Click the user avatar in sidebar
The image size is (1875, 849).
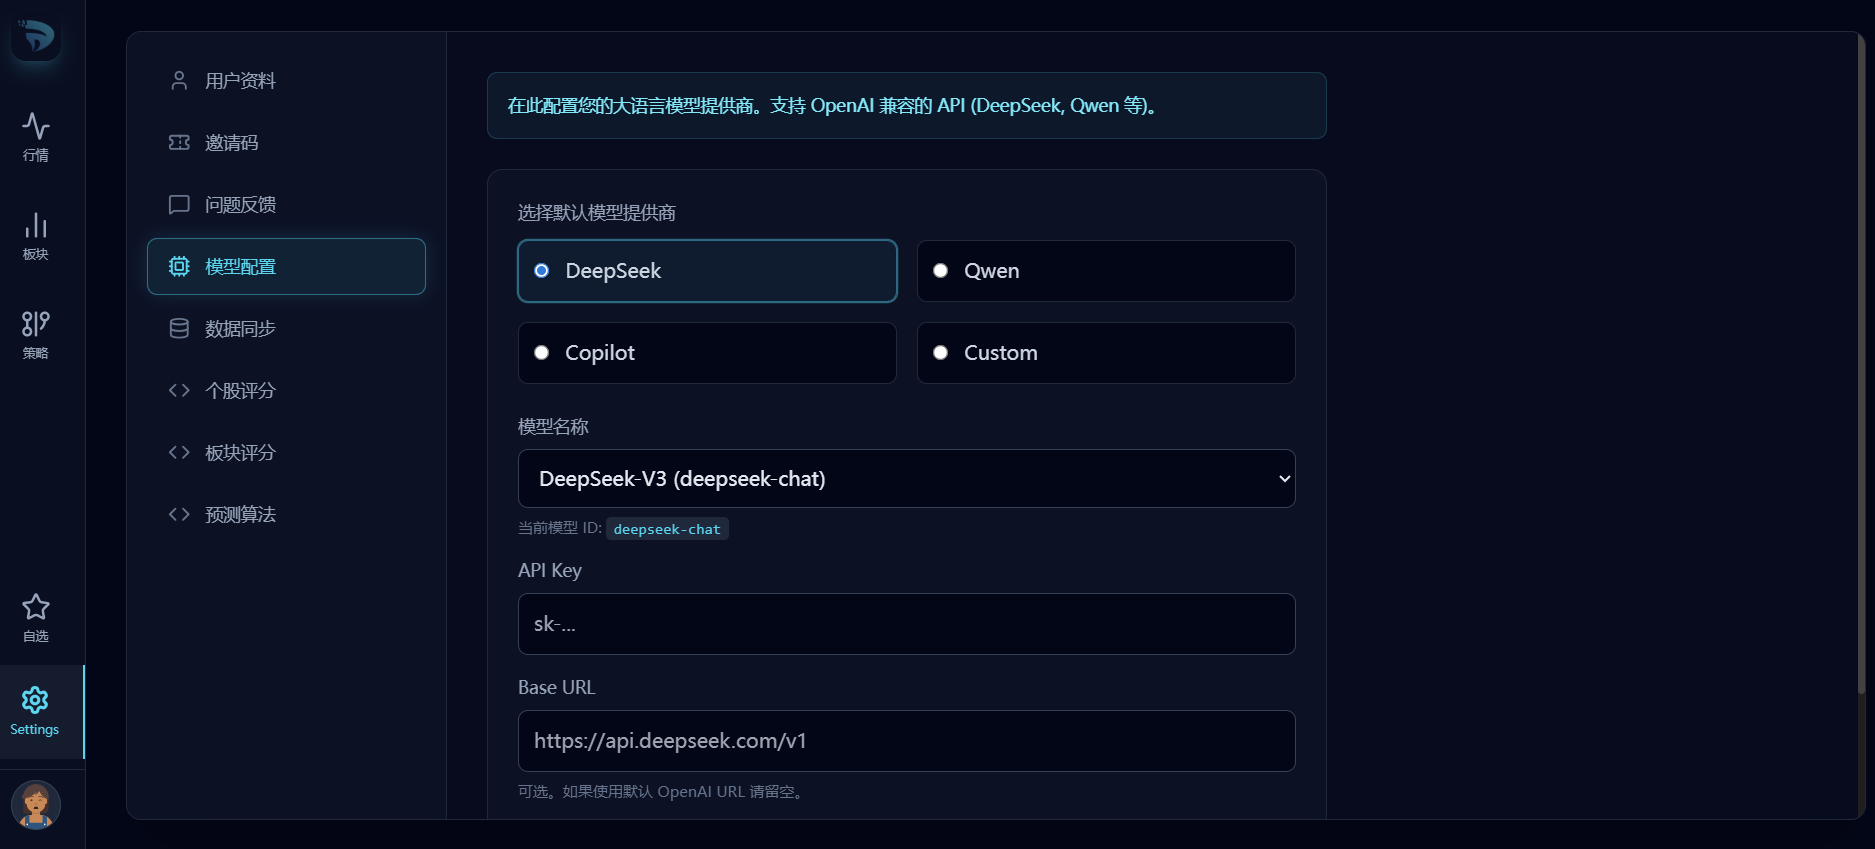[x=36, y=805]
